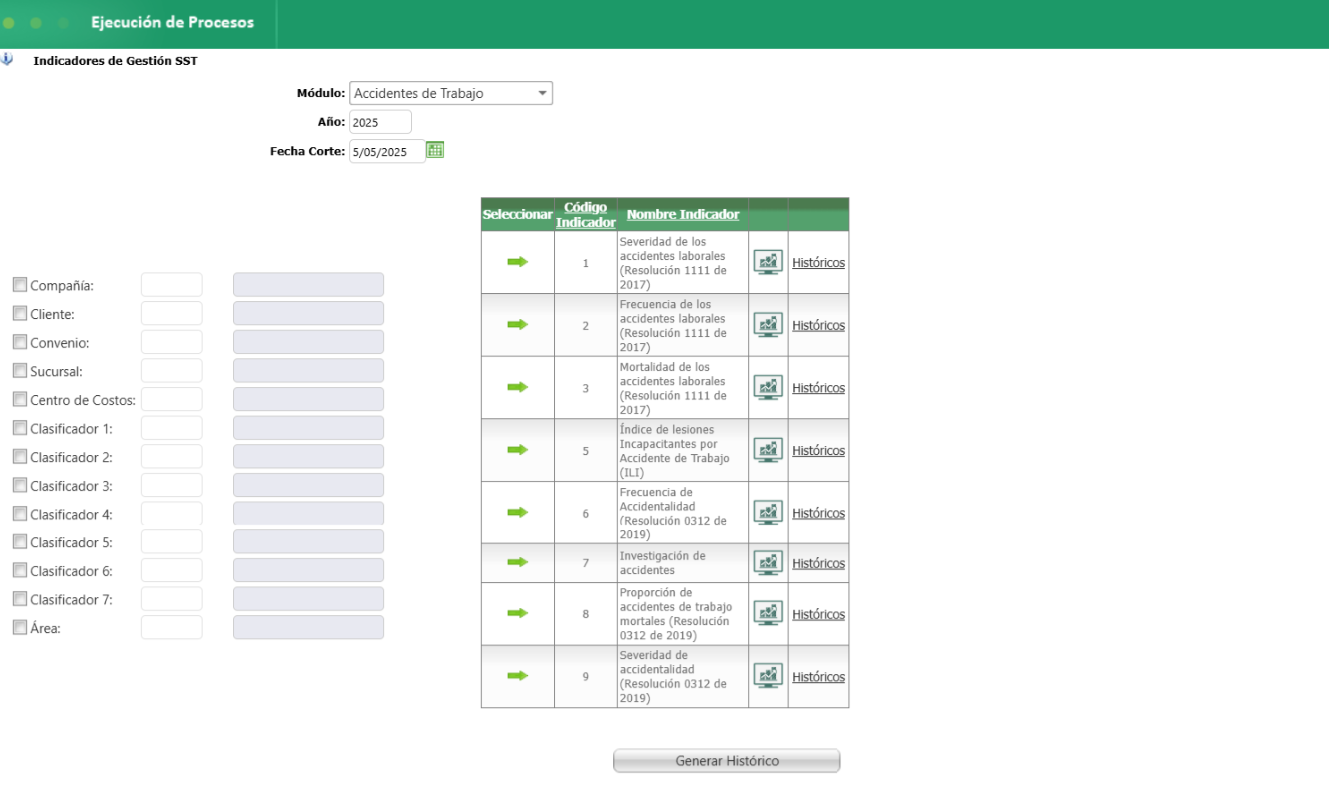Open chart icon for indicator 9
Image resolution: width=1329 pixels, height=787 pixels.
(768, 676)
